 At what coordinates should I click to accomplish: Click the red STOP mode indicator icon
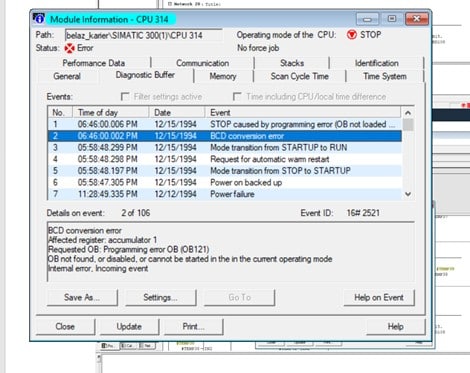coord(351,35)
